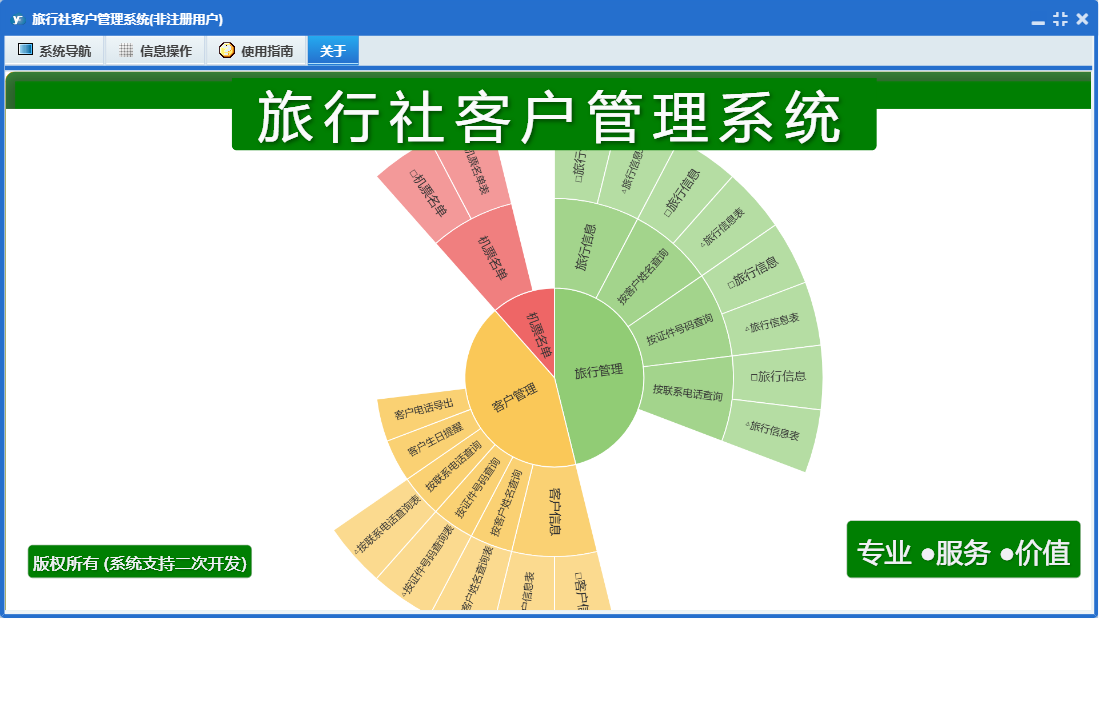Open the orange 按客户姓名查询 segment
The width and height of the screenshot is (1099, 723).
pyautogui.click(x=506, y=504)
